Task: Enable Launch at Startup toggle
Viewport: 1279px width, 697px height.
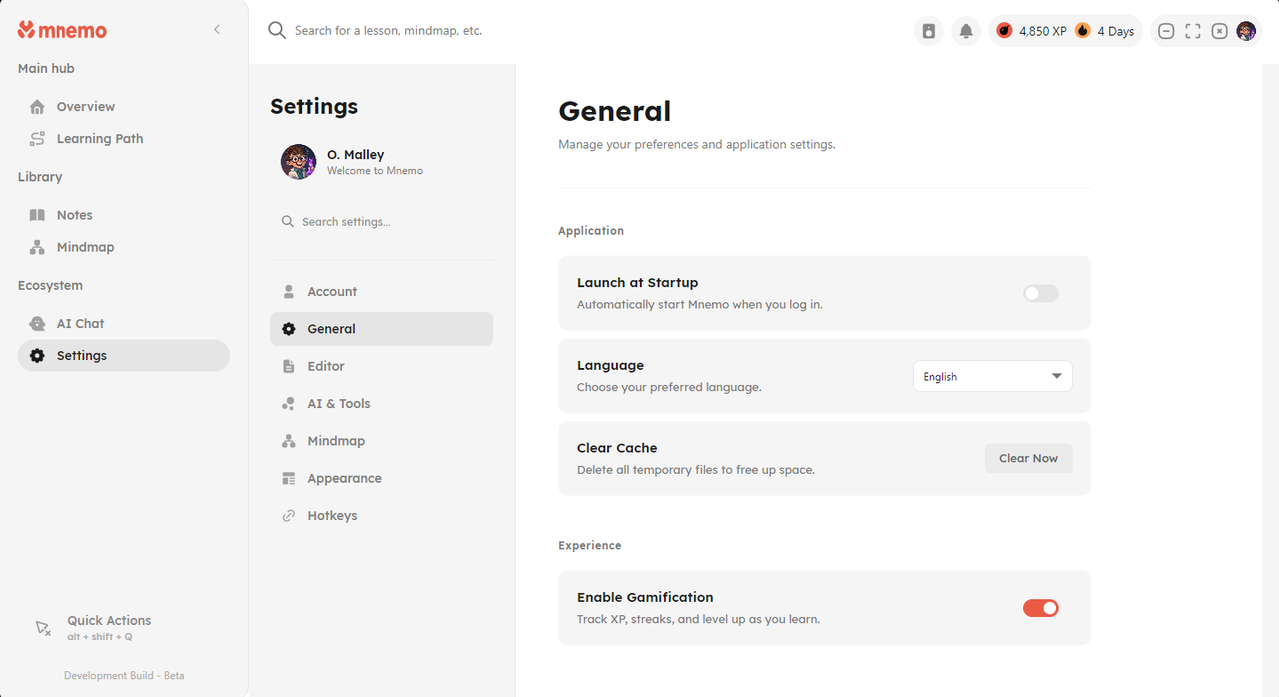Action: click(x=1040, y=293)
